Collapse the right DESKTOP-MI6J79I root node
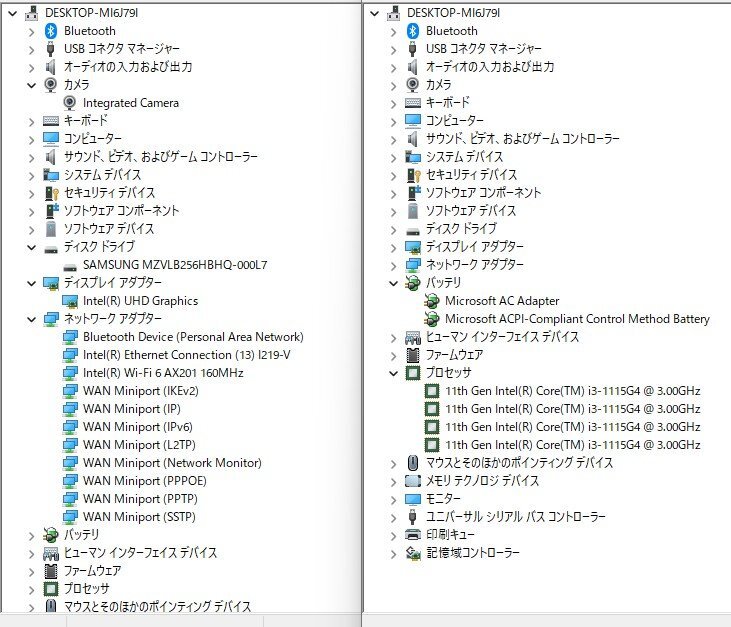The image size is (731, 627). tap(374, 14)
